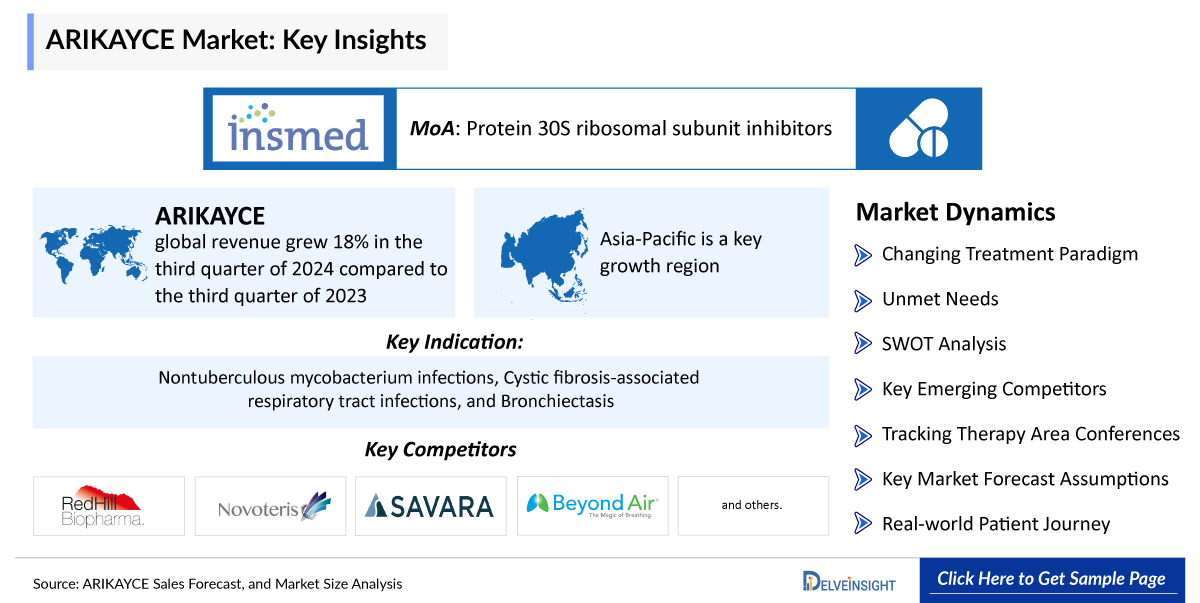Click arrow beside Unmet Needs

[x=863, y=300]
